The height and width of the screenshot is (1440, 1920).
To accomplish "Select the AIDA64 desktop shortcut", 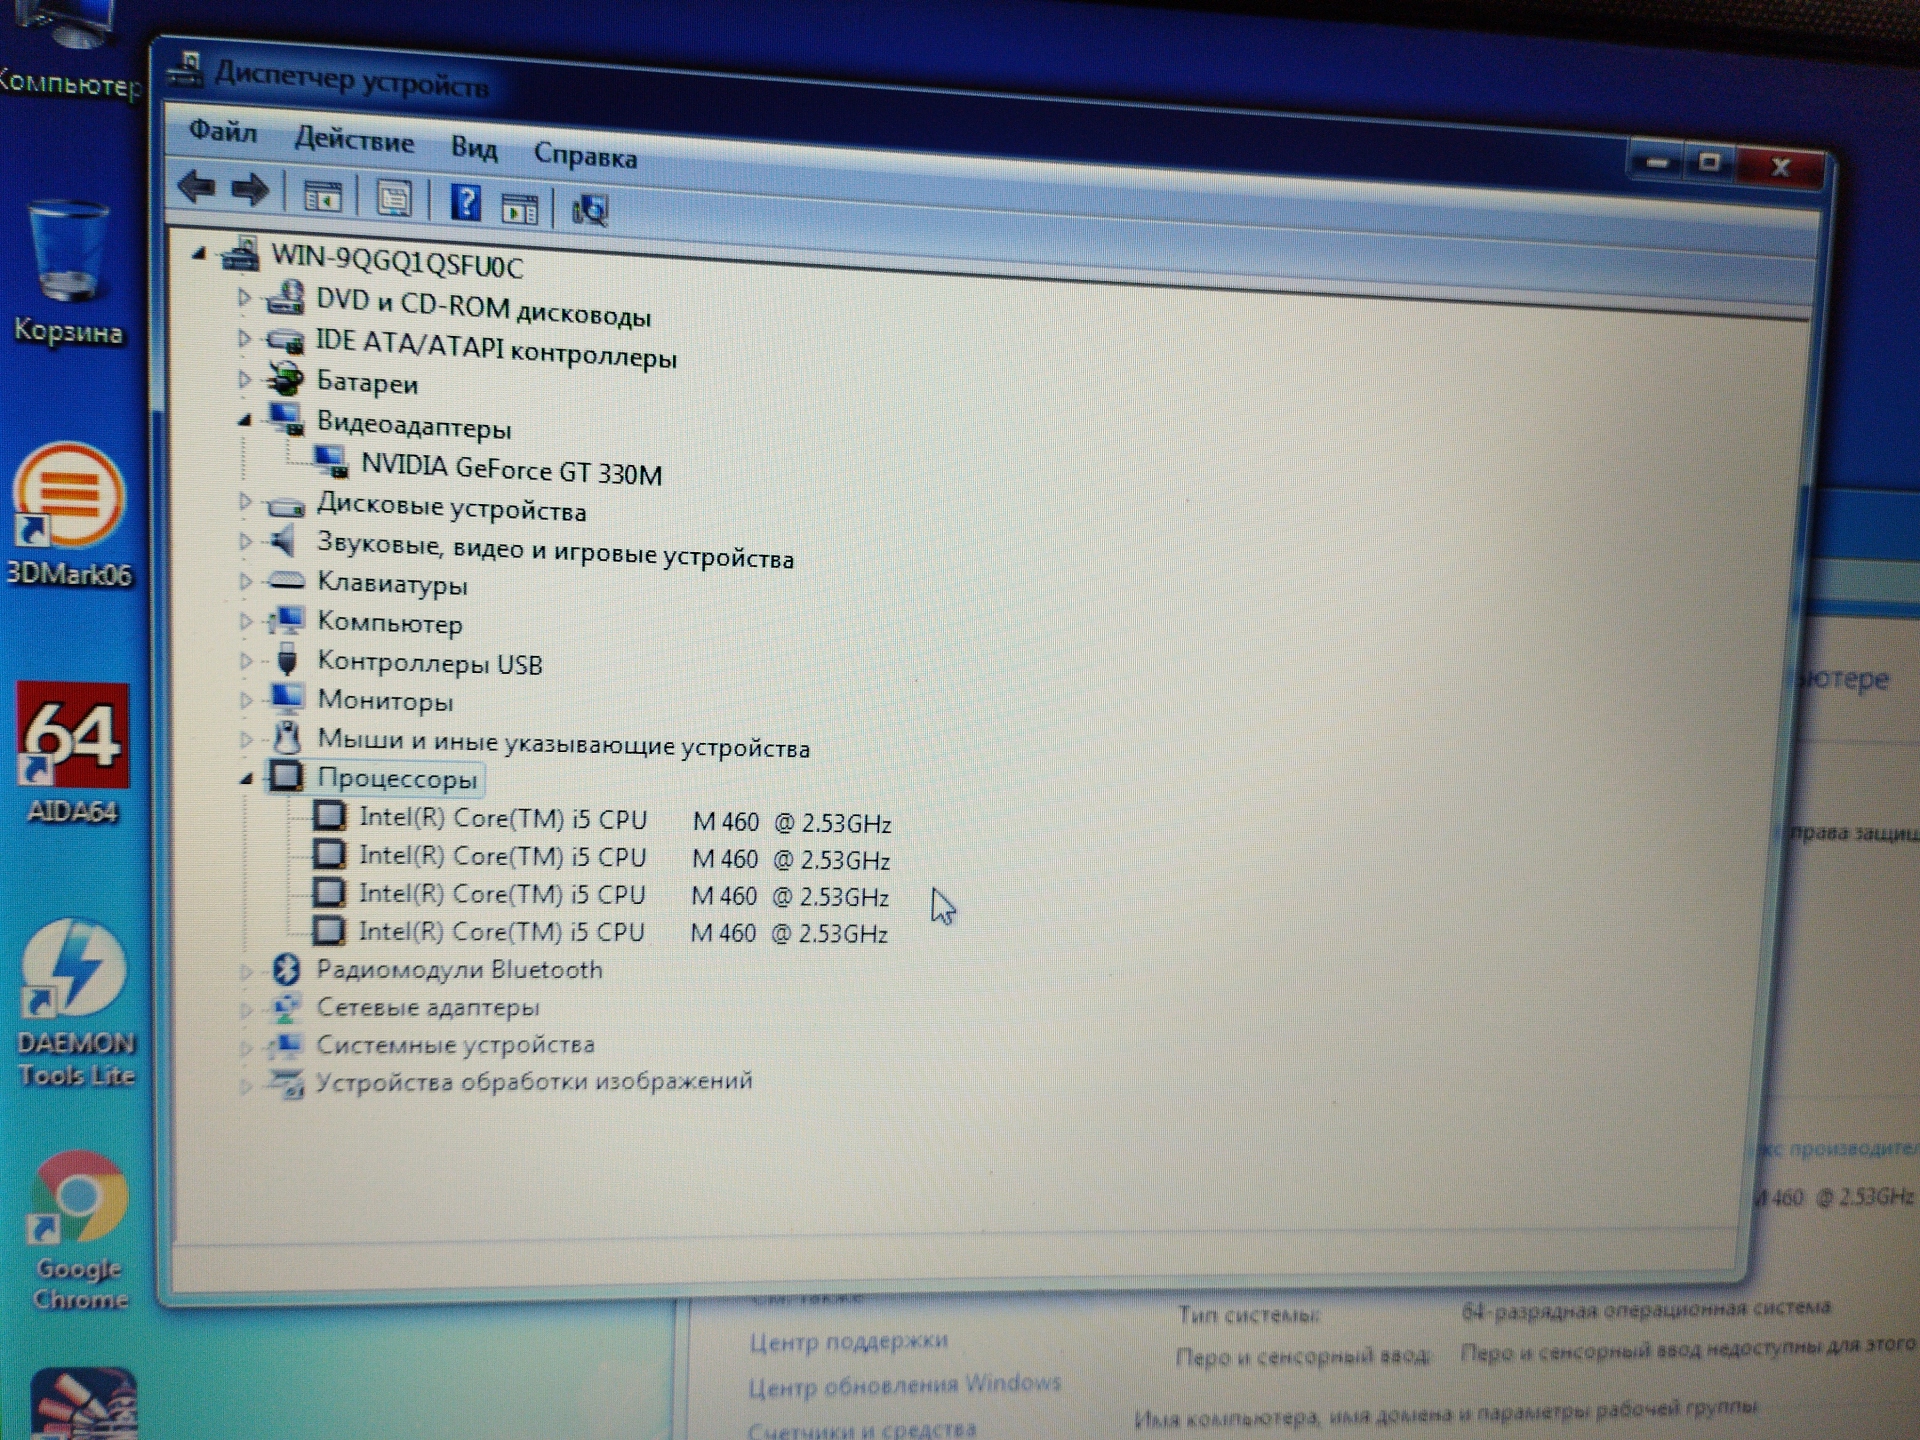I will point(72,753).
